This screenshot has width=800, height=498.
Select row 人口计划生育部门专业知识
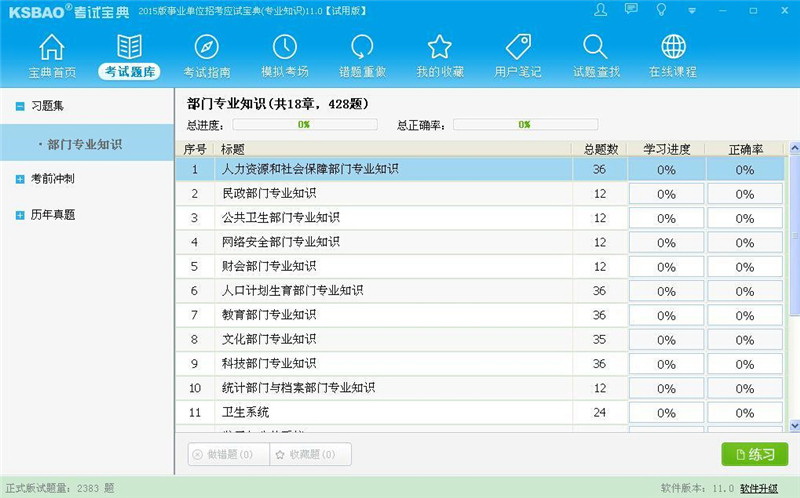480,291
